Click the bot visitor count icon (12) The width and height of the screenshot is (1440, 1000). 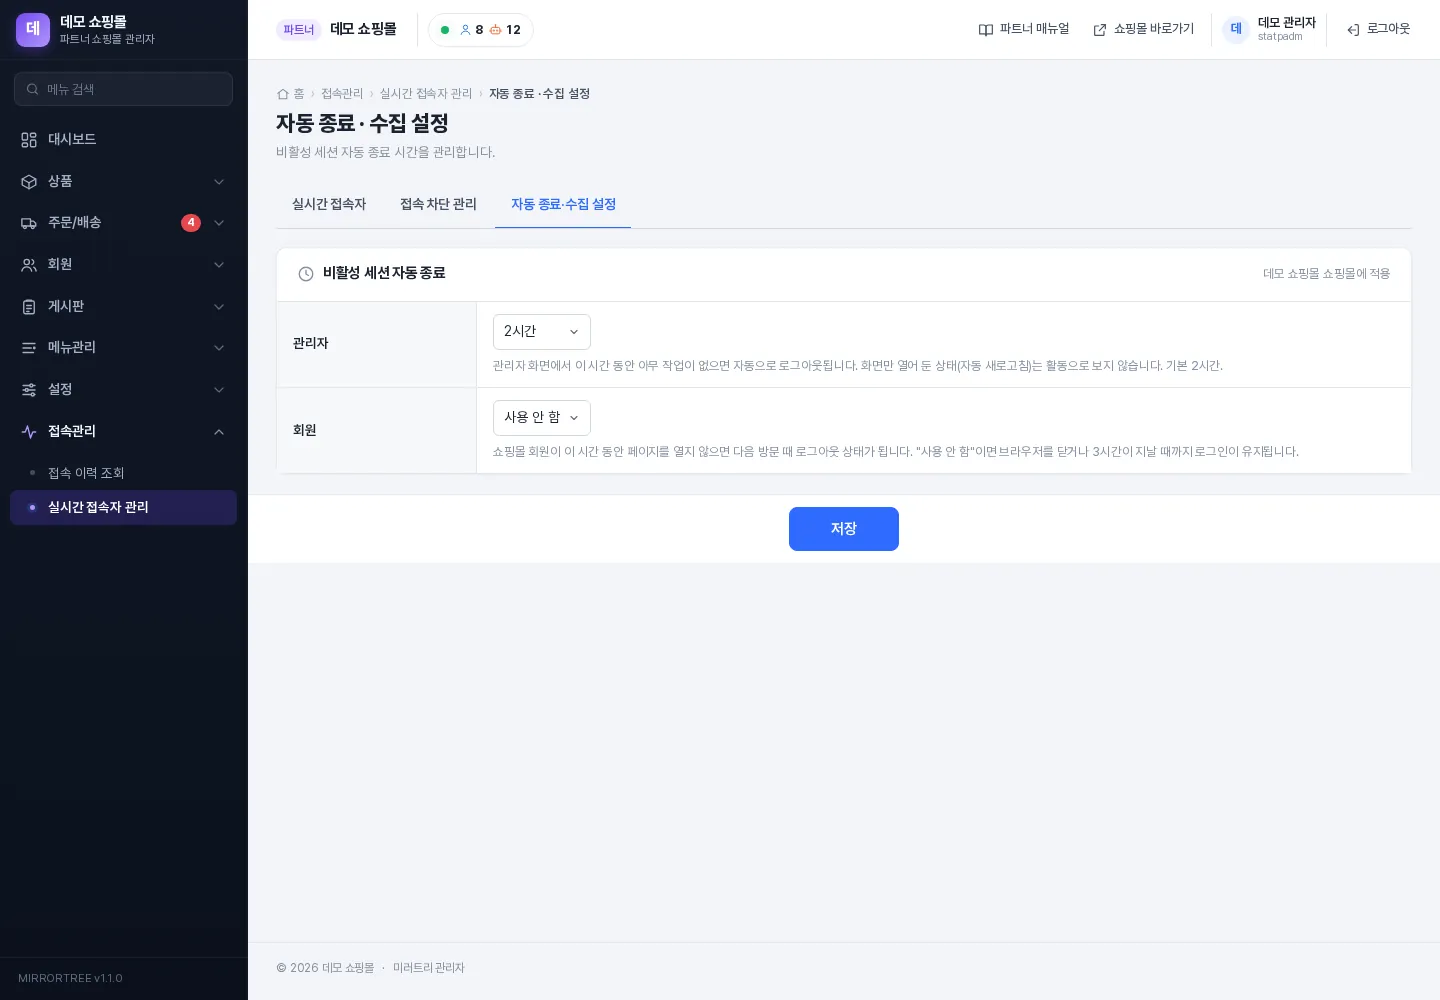pos(495,30)
